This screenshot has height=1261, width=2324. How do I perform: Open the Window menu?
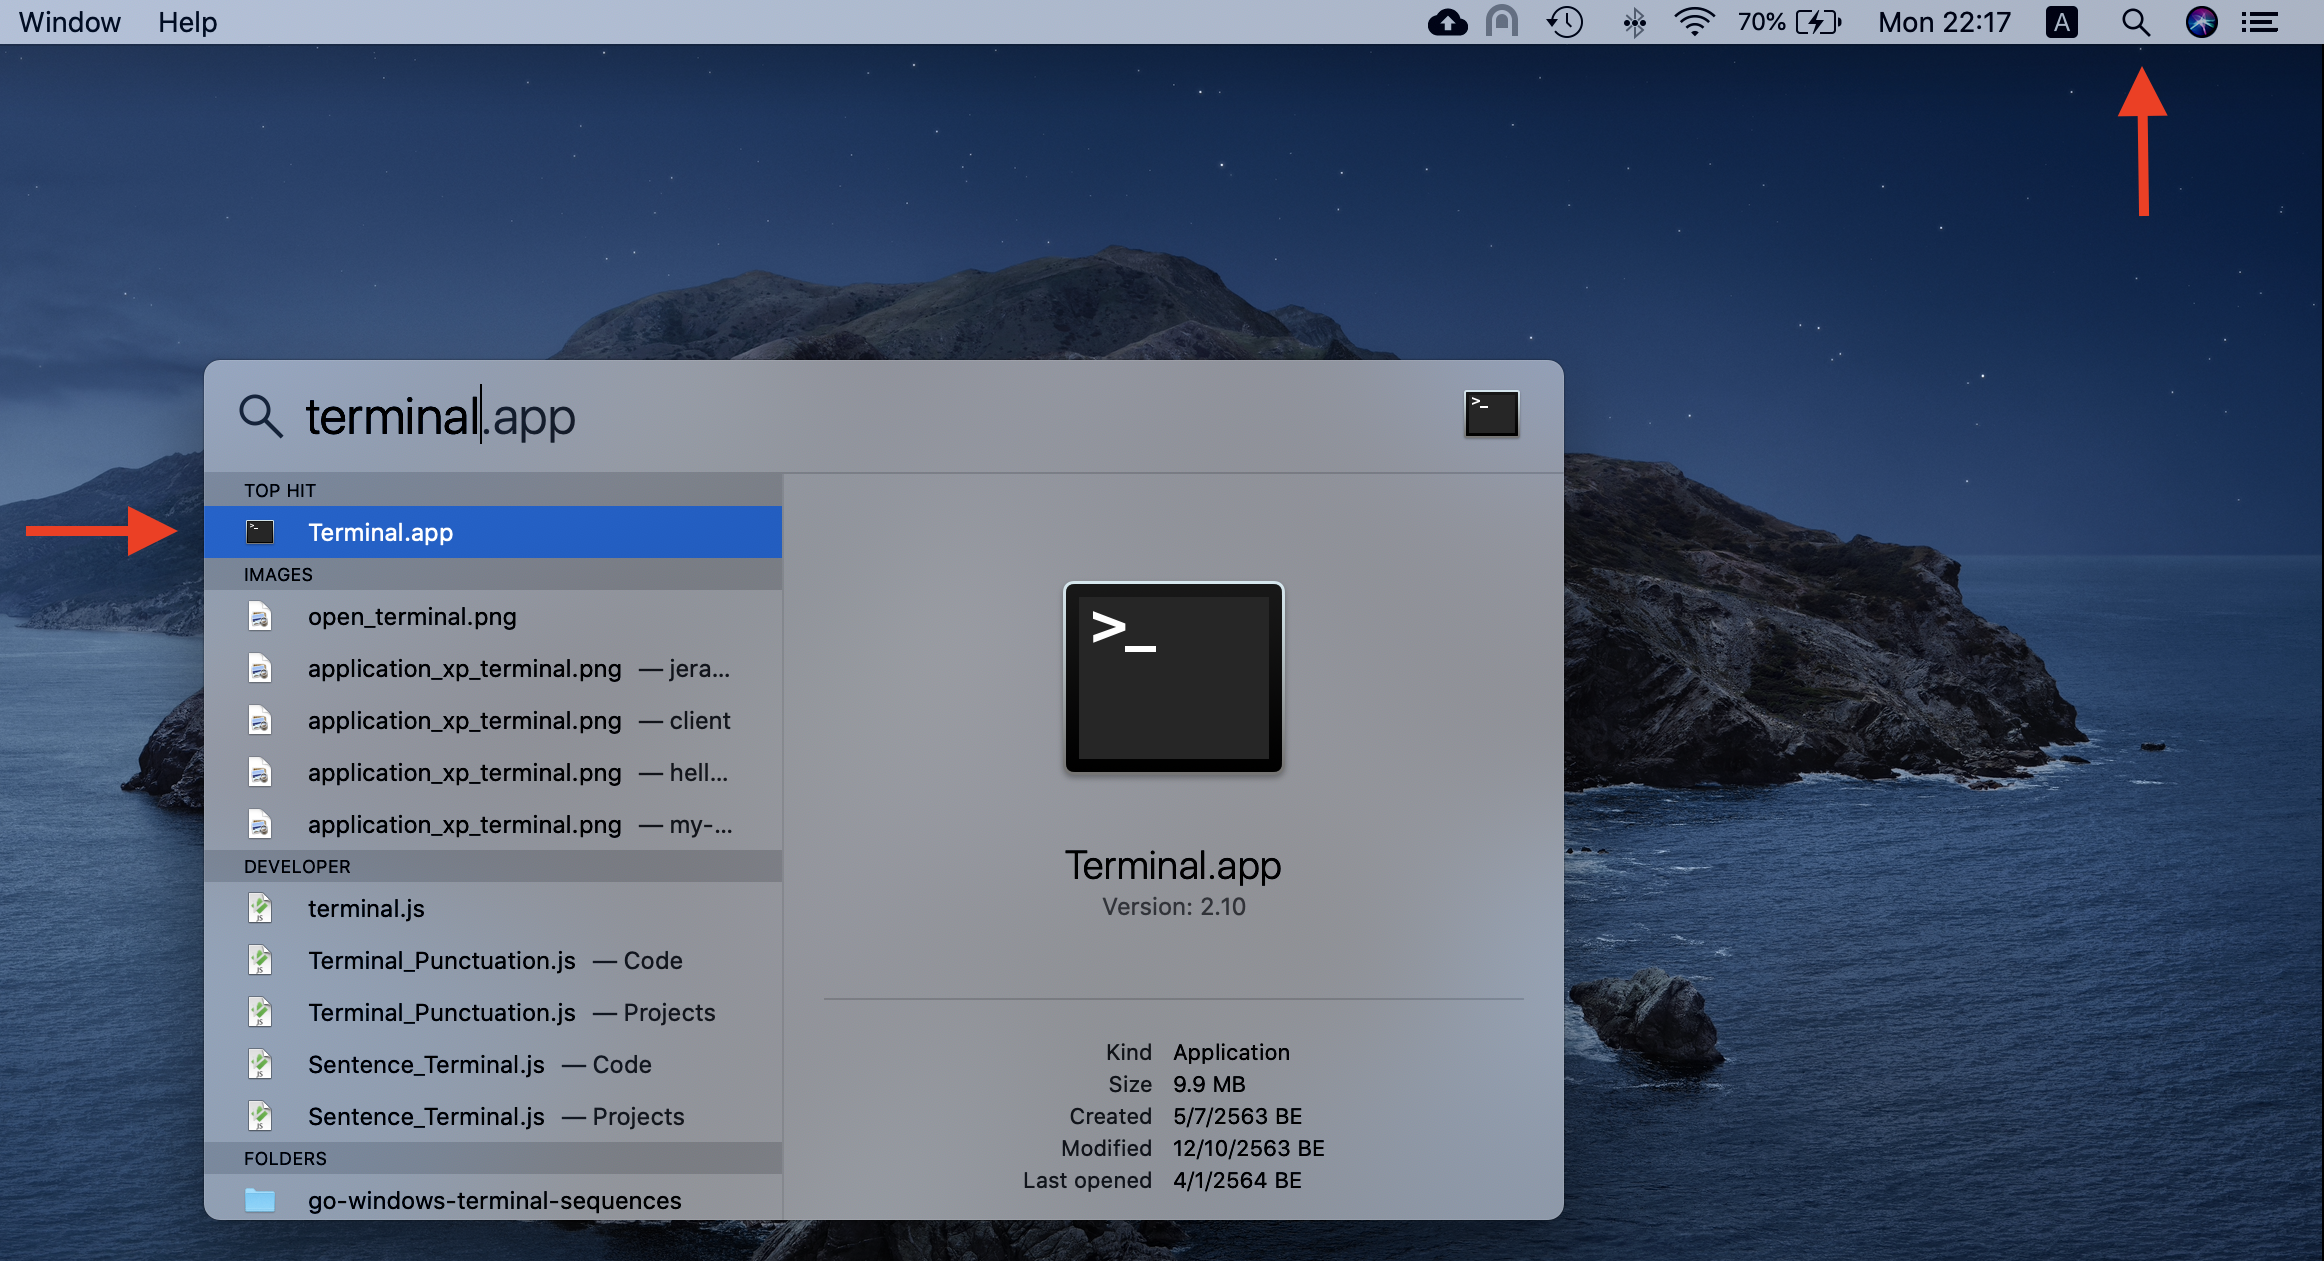(x=70, y=22)
